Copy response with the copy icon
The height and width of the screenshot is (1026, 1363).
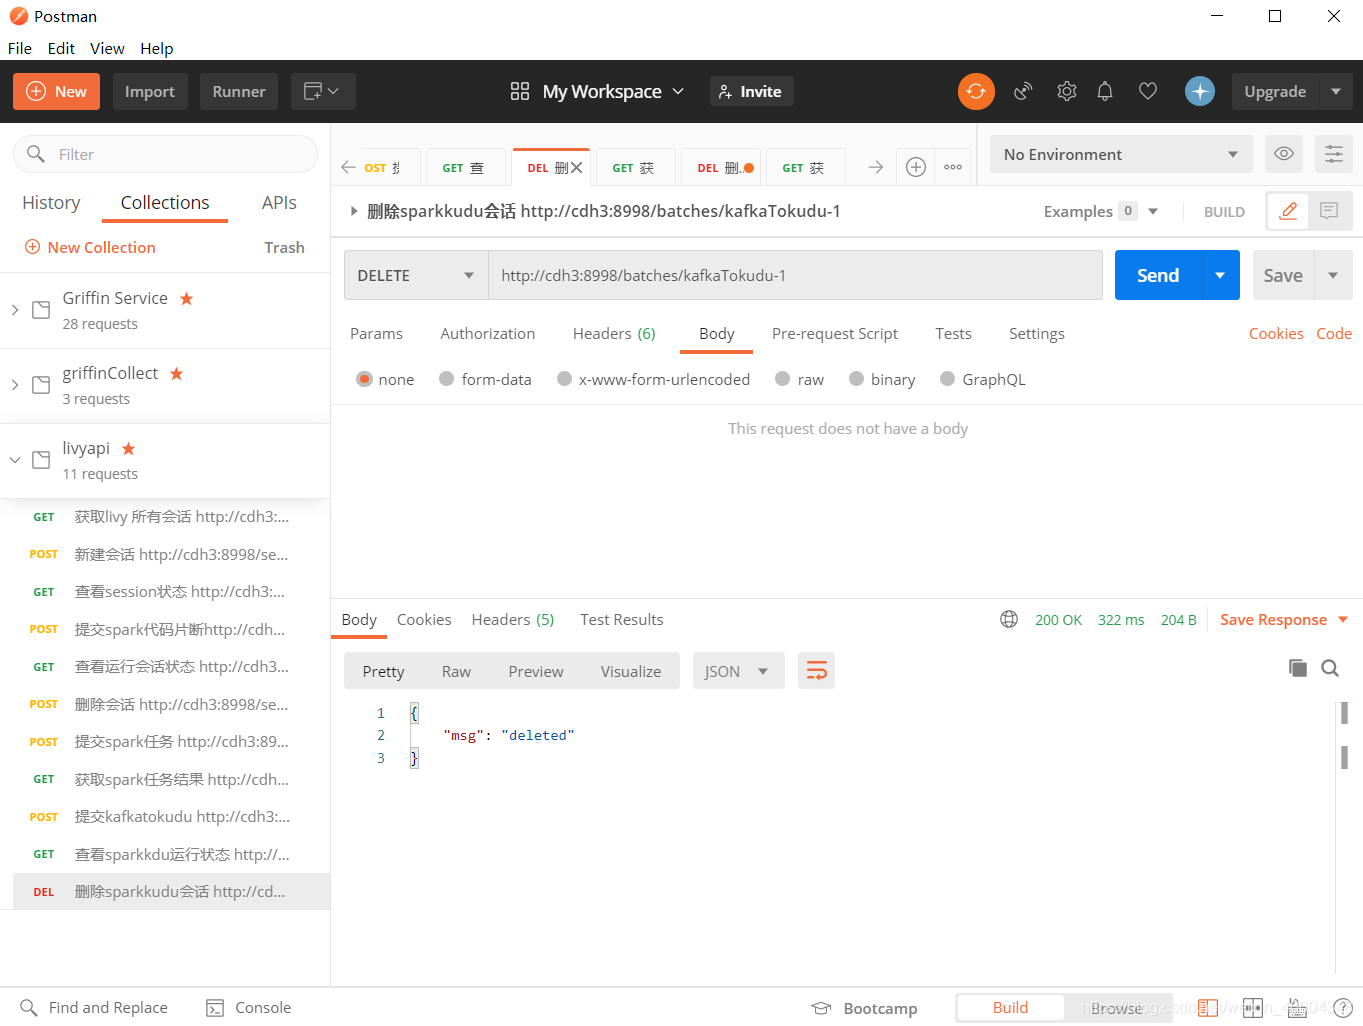tap(1298, 668)
